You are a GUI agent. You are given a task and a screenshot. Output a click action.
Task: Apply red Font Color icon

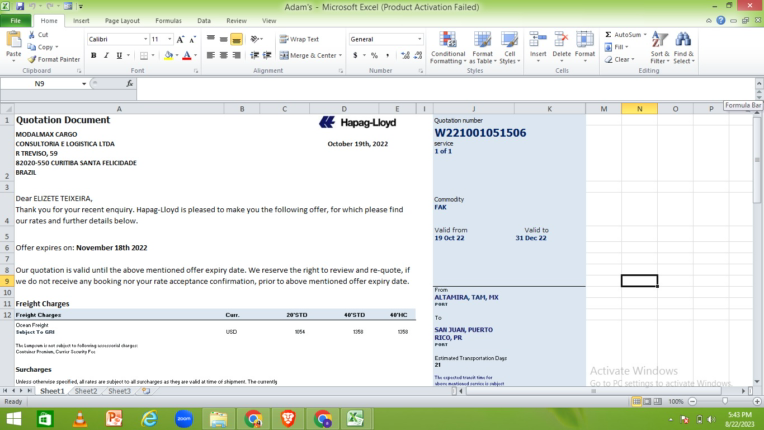coord(187,56)
